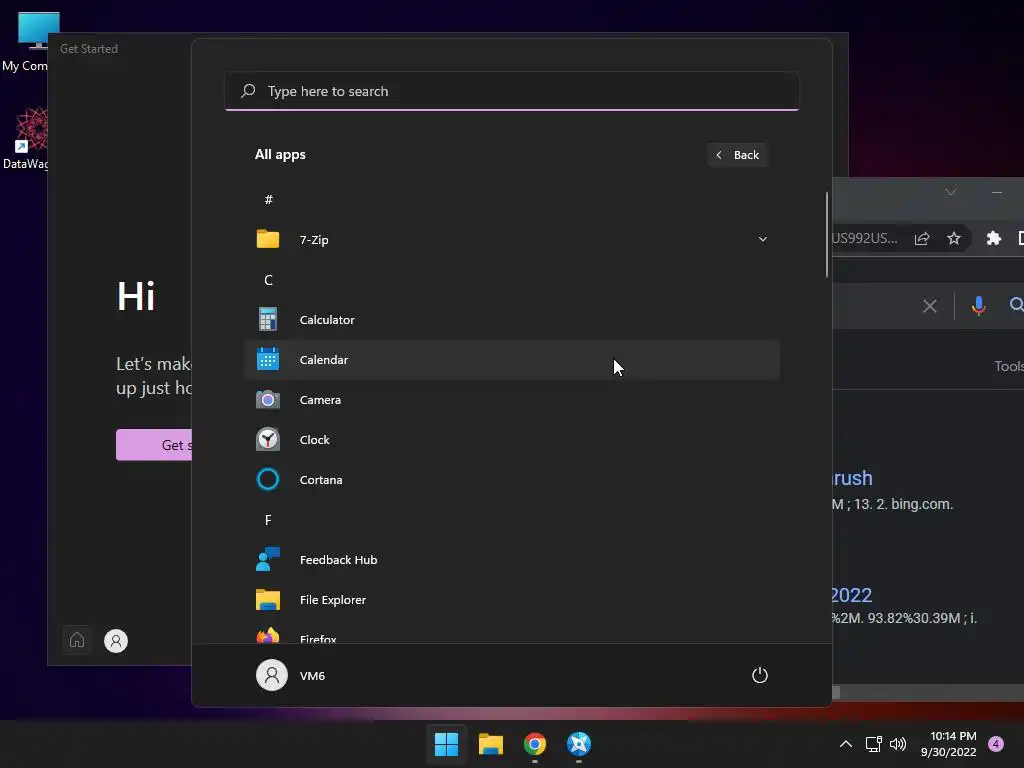Viewport: 1024px width, 768px height.
Task: Open the search result link ending in 'rush'
Action: [852, 478]
